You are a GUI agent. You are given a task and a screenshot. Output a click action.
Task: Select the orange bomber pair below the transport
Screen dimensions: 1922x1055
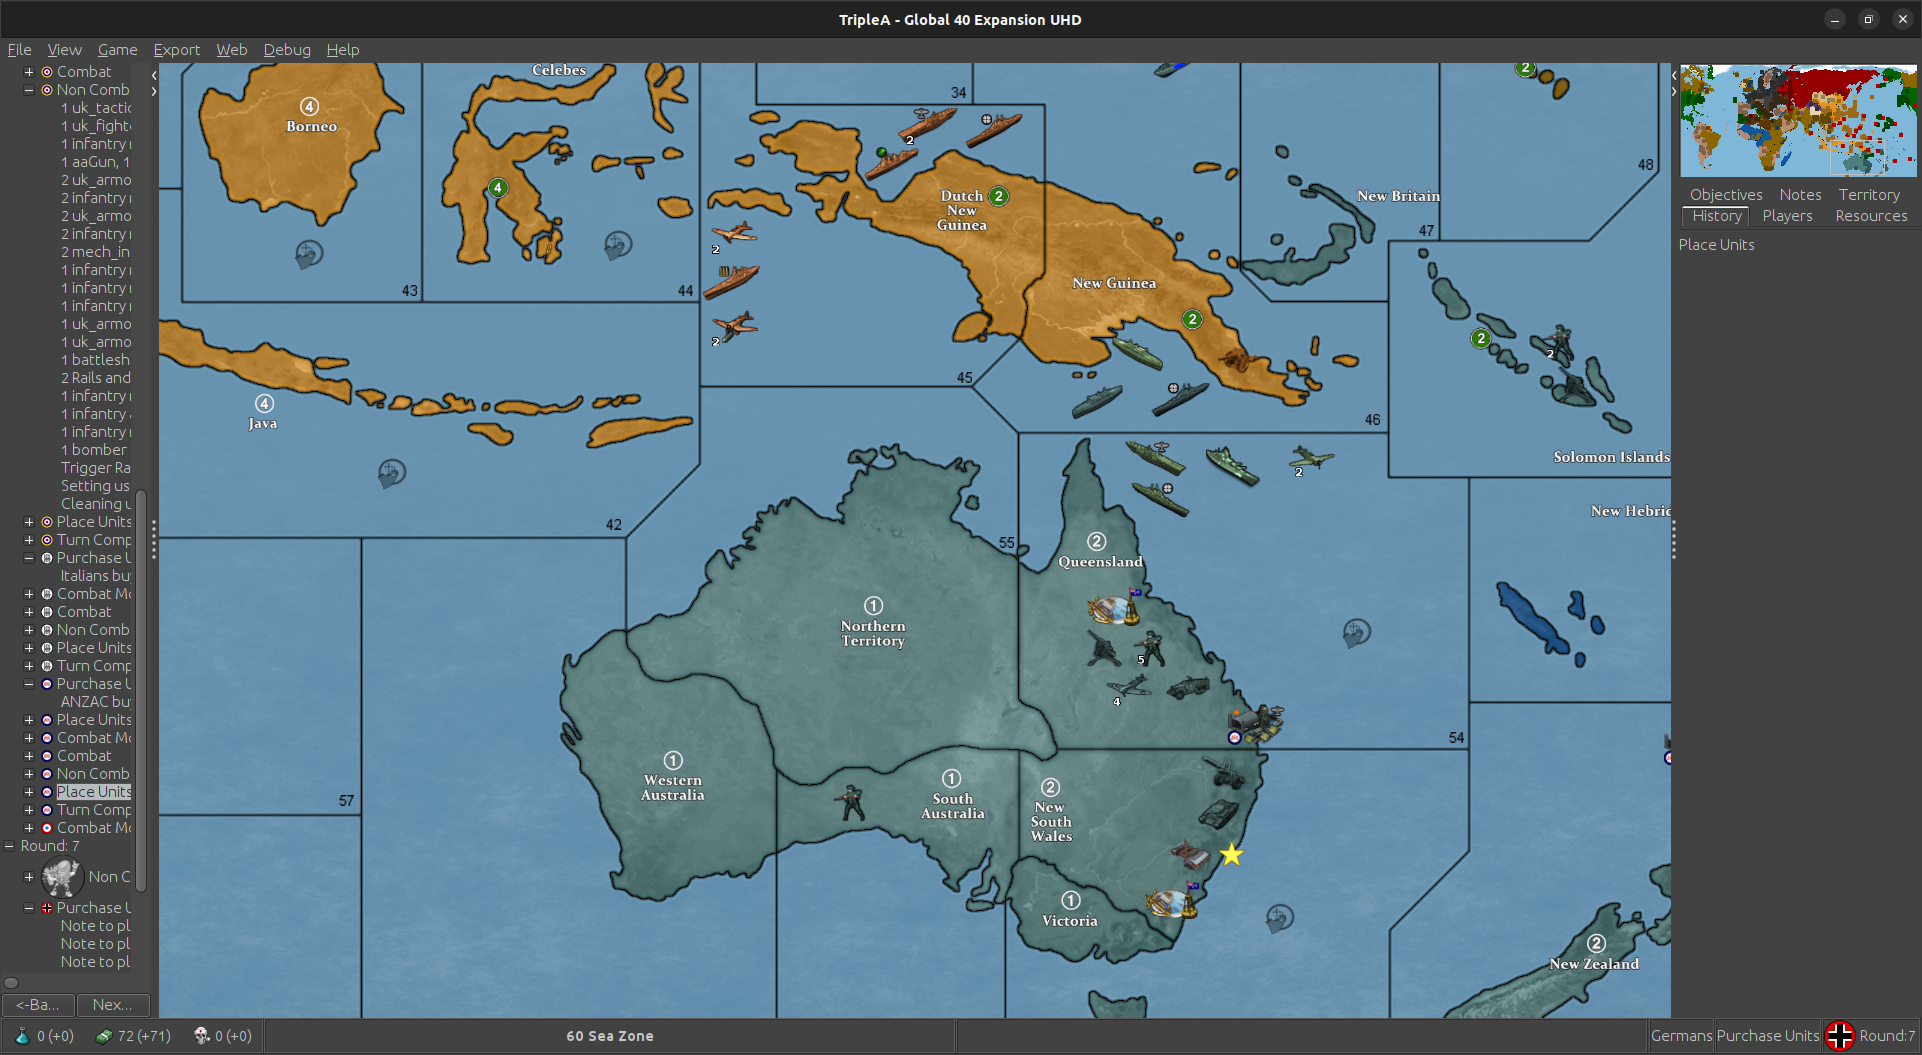pos(735,327)
